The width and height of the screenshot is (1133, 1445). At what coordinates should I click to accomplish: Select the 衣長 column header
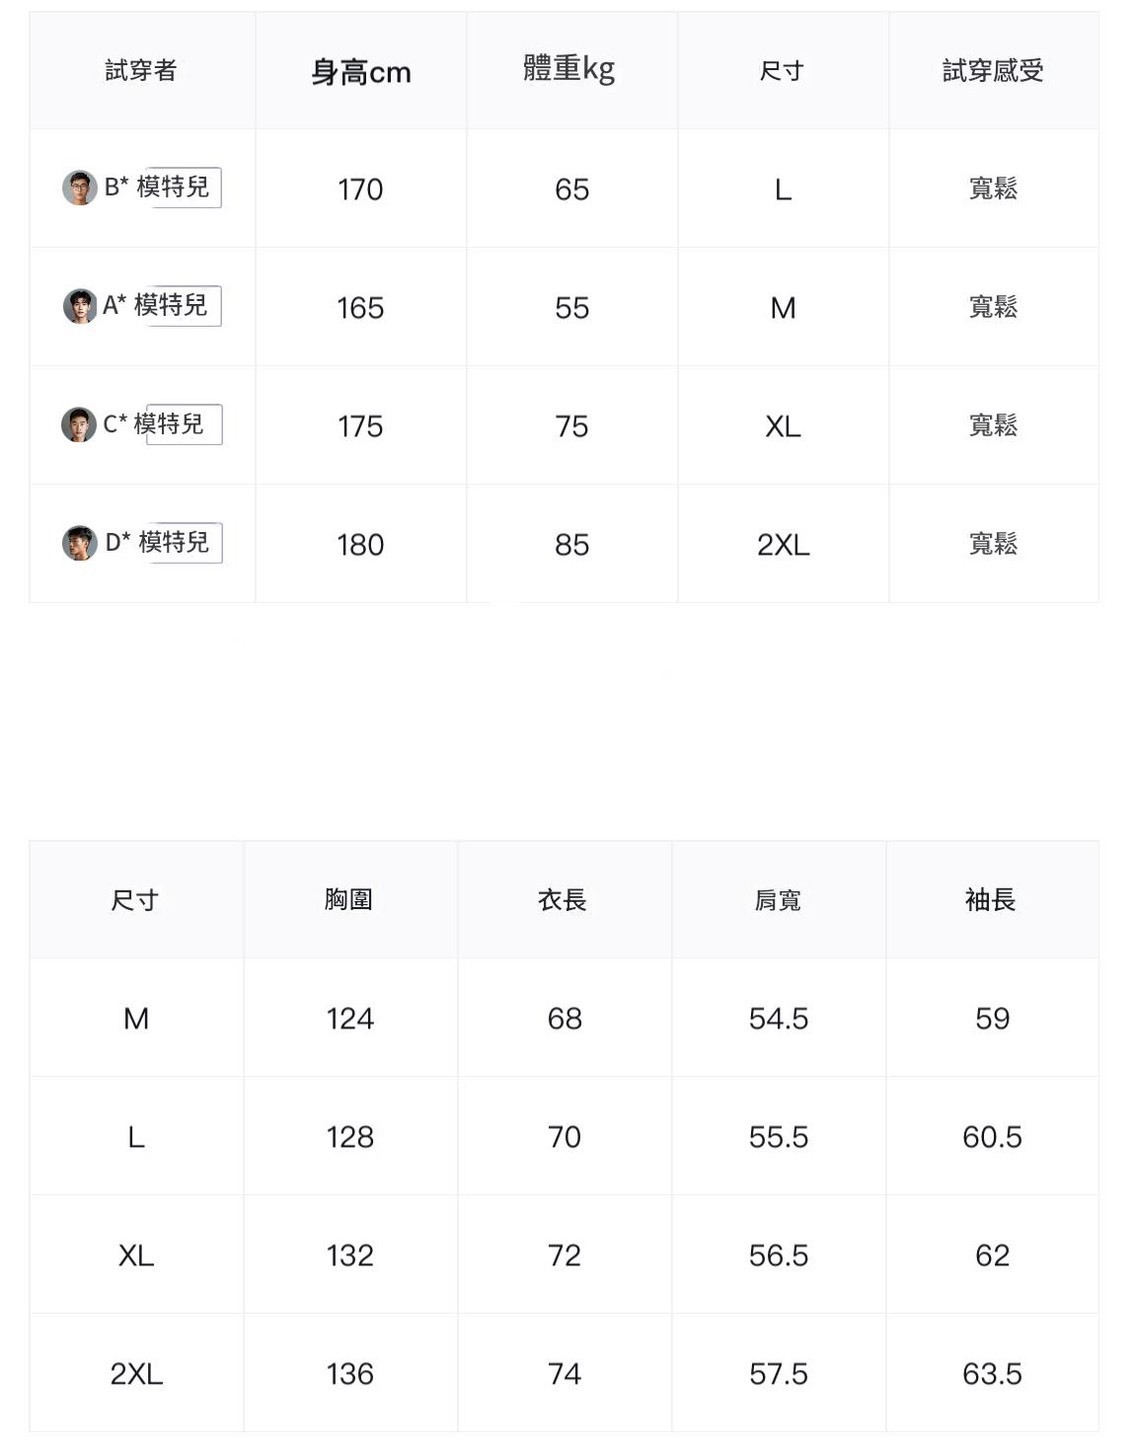[x=563, y=899]
